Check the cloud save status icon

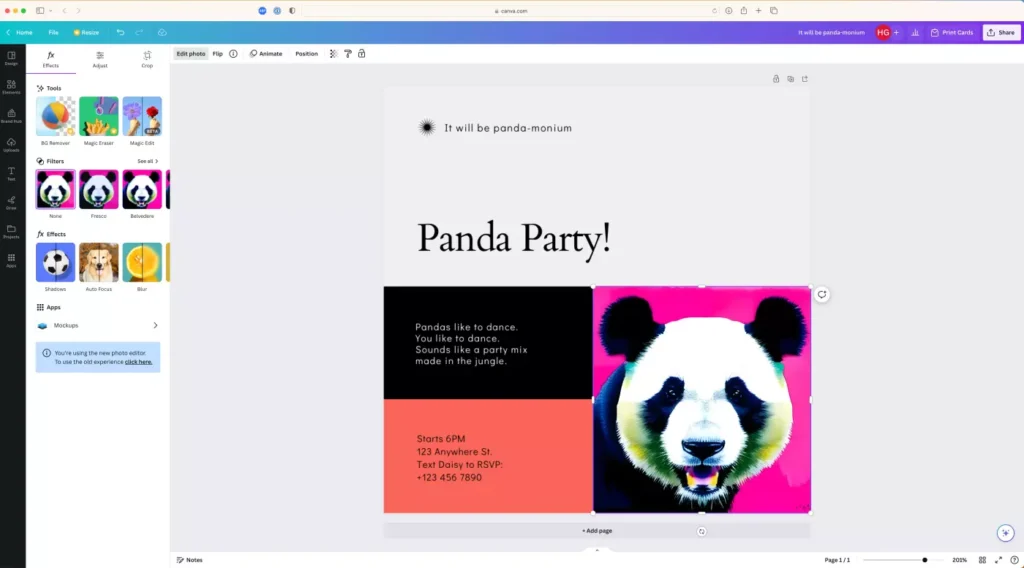162,32
